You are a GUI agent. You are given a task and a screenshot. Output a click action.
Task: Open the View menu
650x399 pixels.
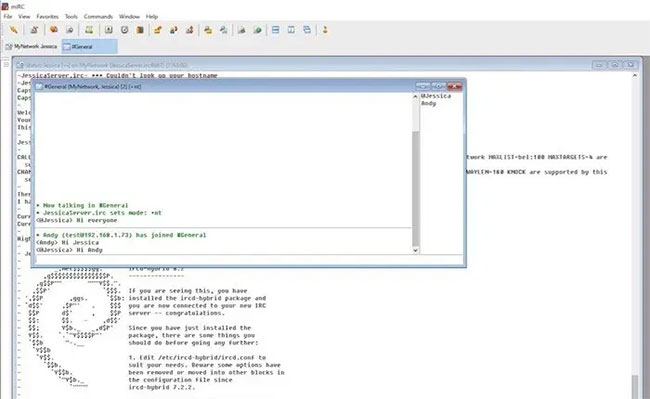24,17
